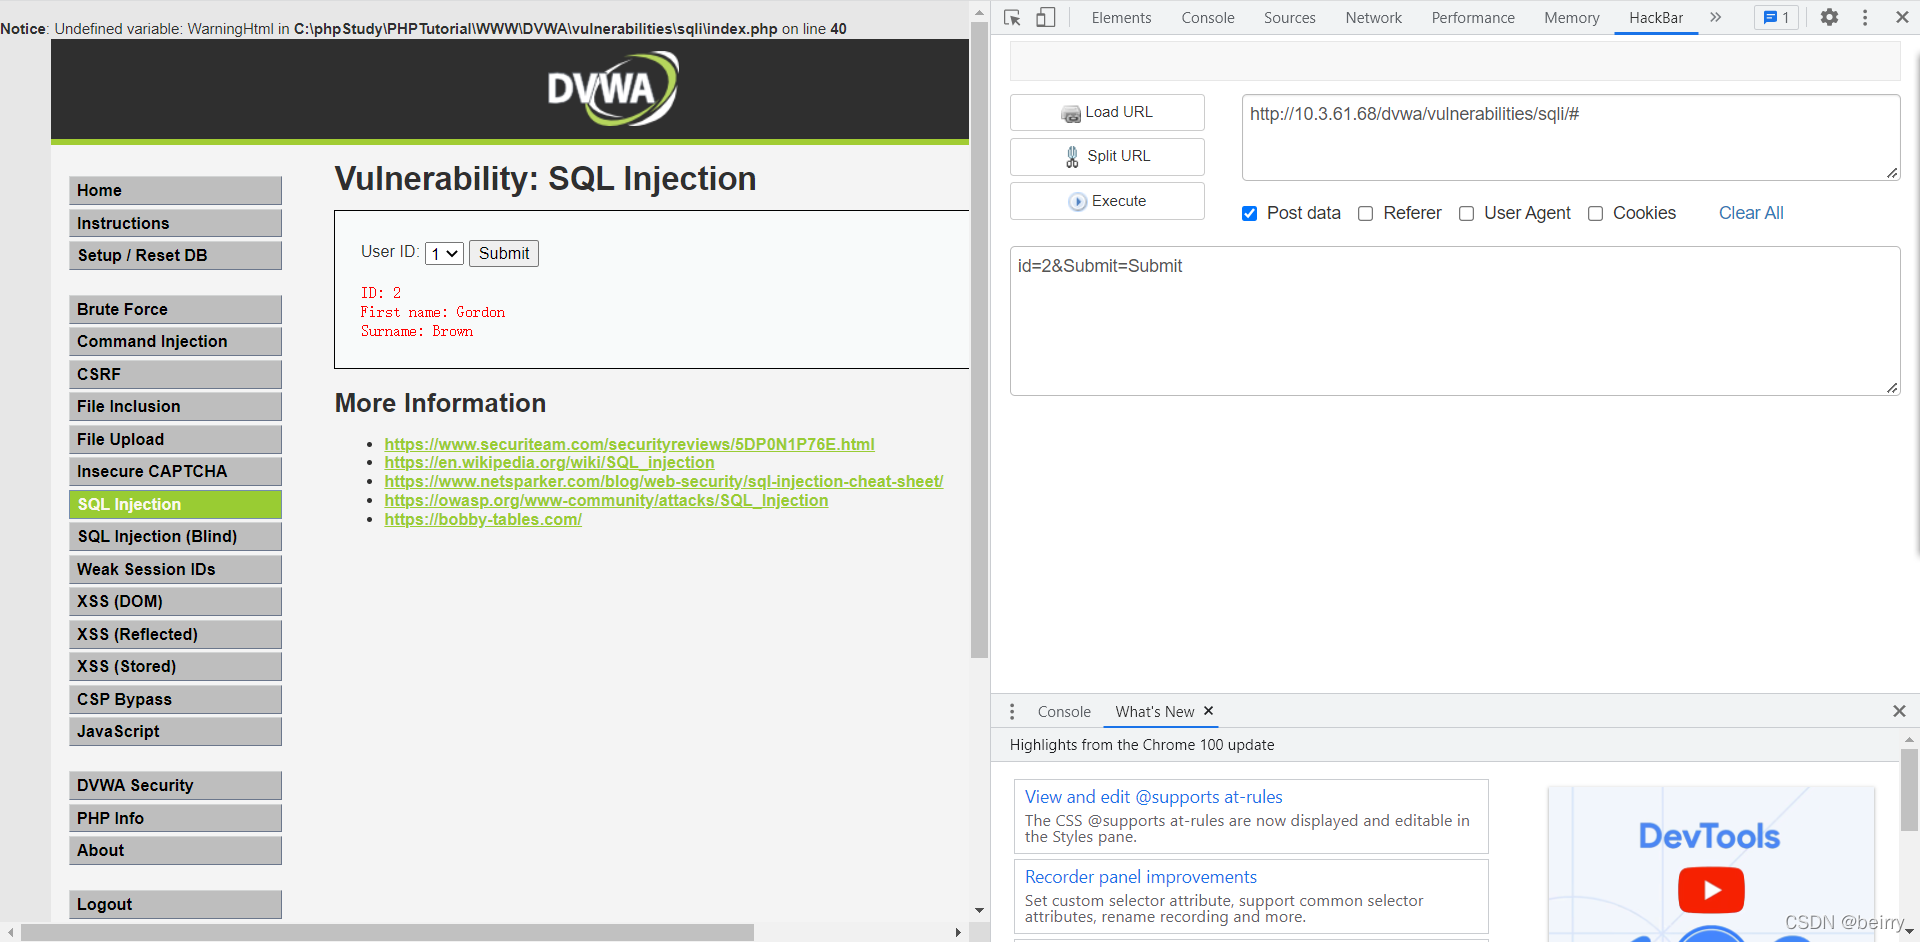Screen dimensions: 1920x942
Task: Play the DevTools YouTube video thumbnail
Action: coord(1711,889)
